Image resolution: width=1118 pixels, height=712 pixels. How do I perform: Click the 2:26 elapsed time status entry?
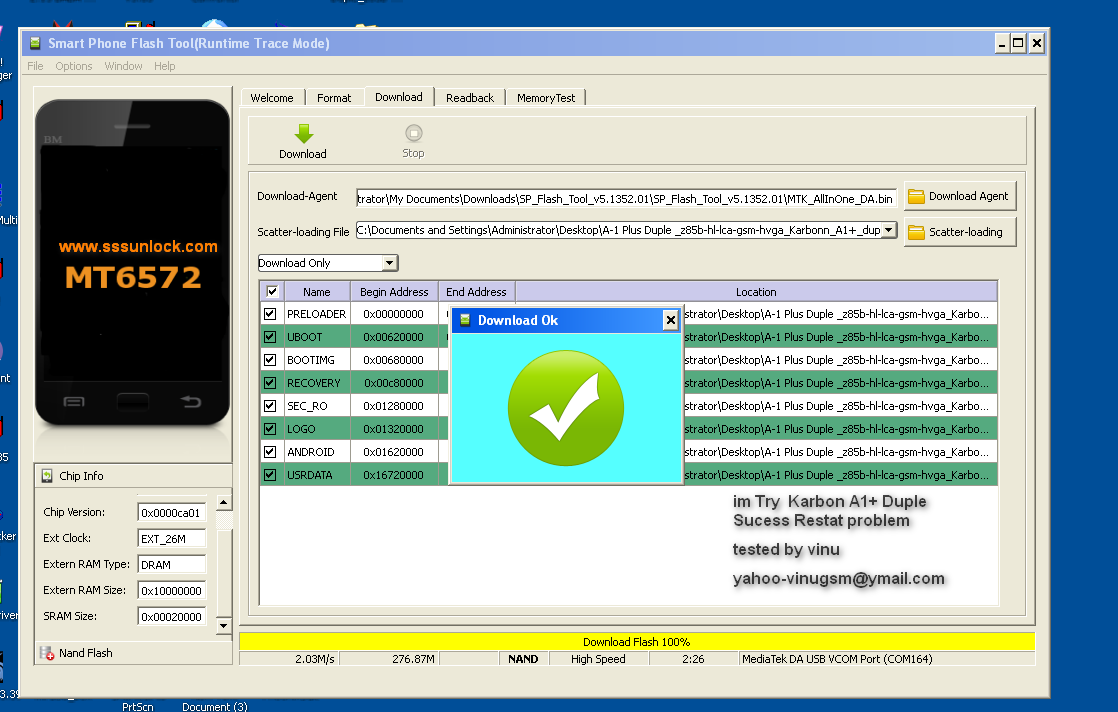click(693, 659)
